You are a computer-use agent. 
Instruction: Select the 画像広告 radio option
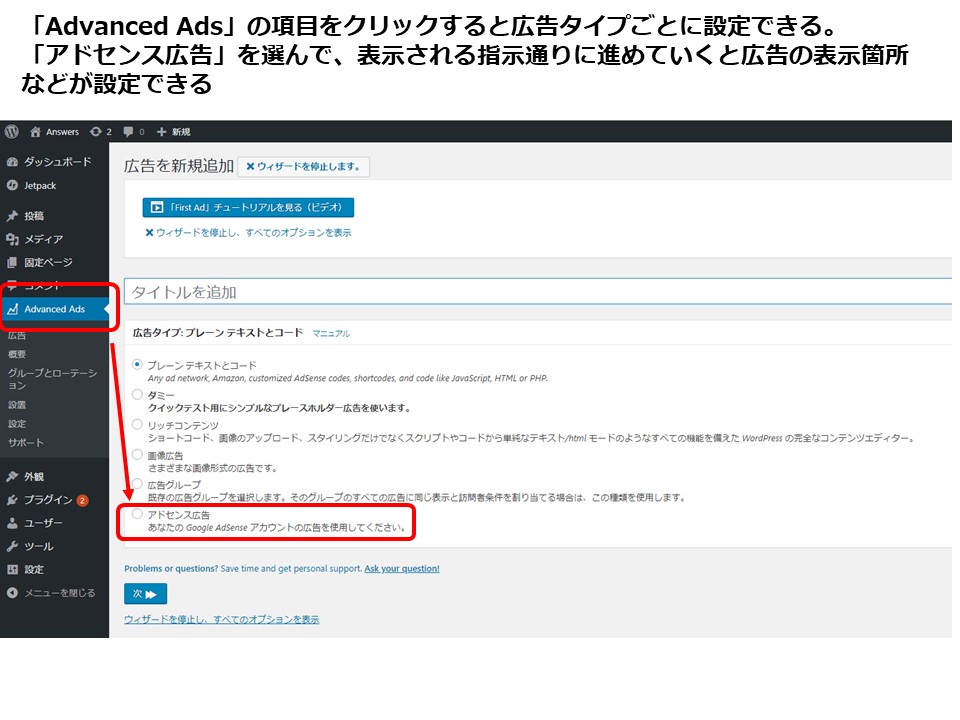(137, 454)
